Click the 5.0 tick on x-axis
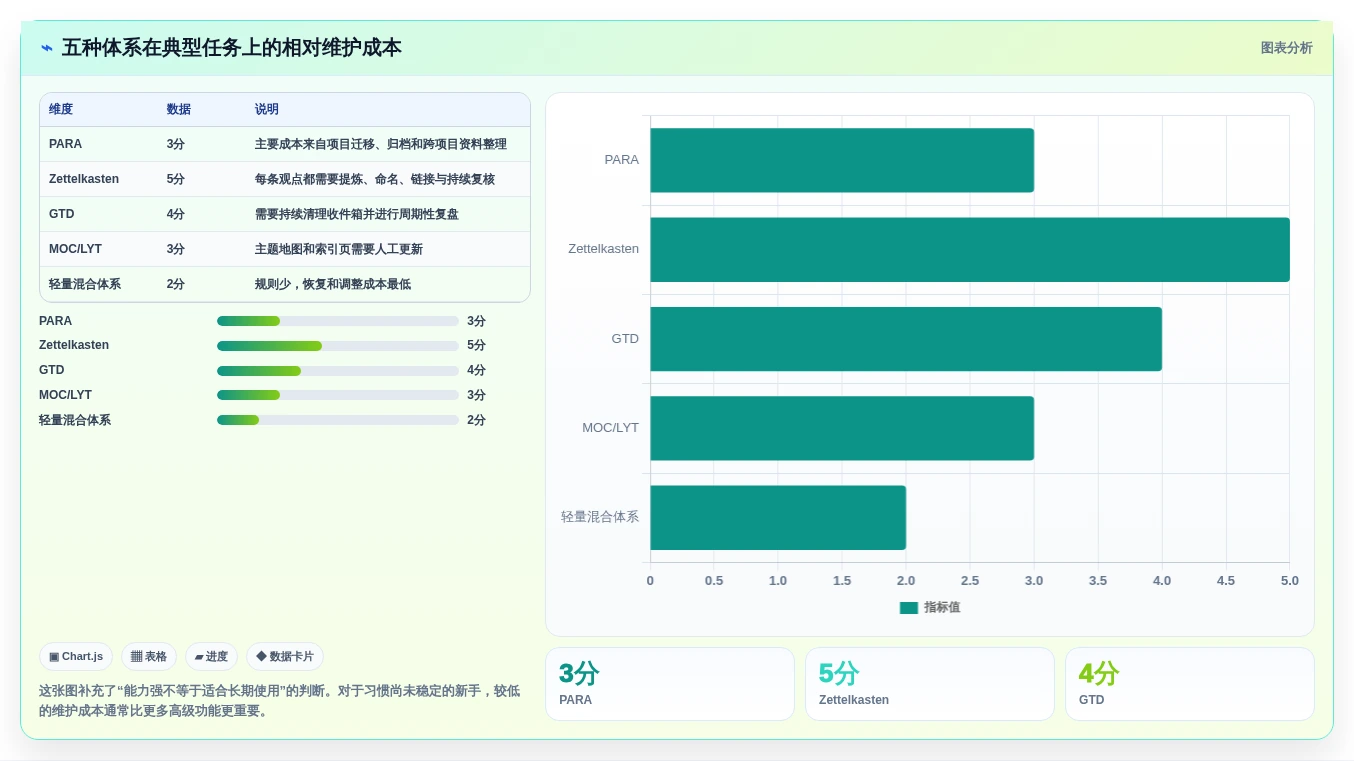Image resolution: width=1354 pixels, height=761 pixels. 1290,581
